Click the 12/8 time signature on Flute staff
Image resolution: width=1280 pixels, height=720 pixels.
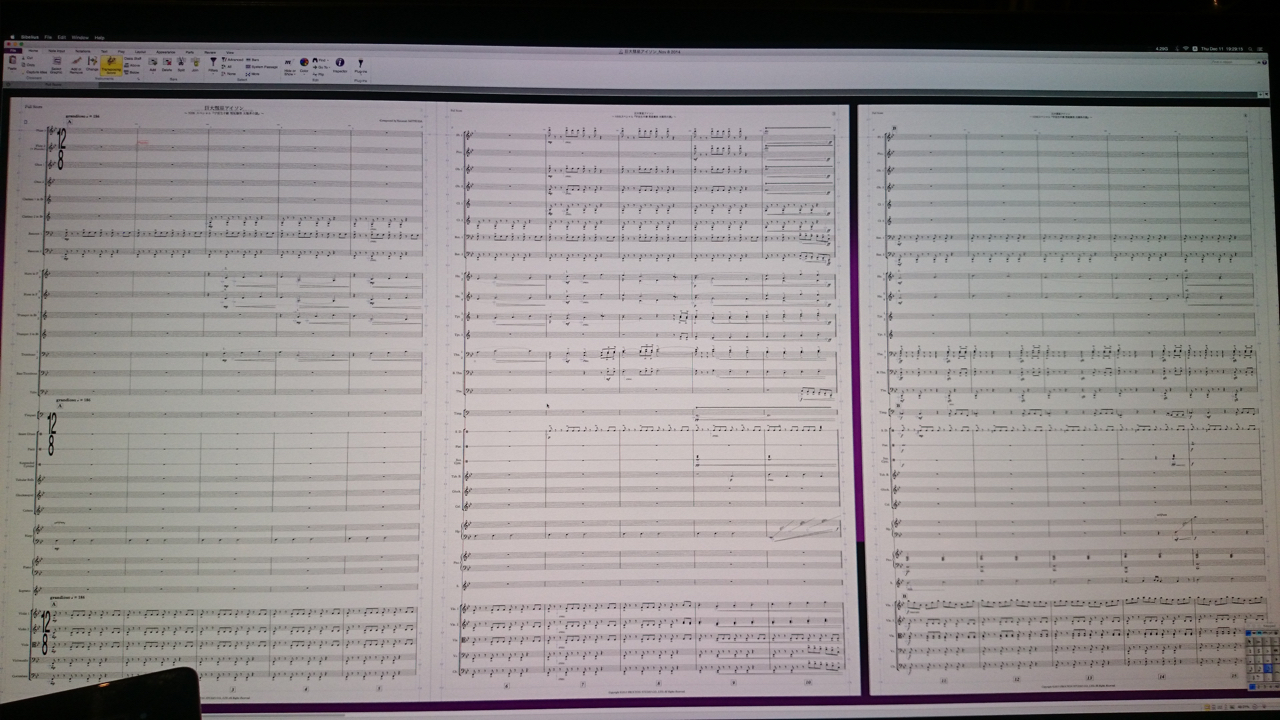tap(61, 148)
